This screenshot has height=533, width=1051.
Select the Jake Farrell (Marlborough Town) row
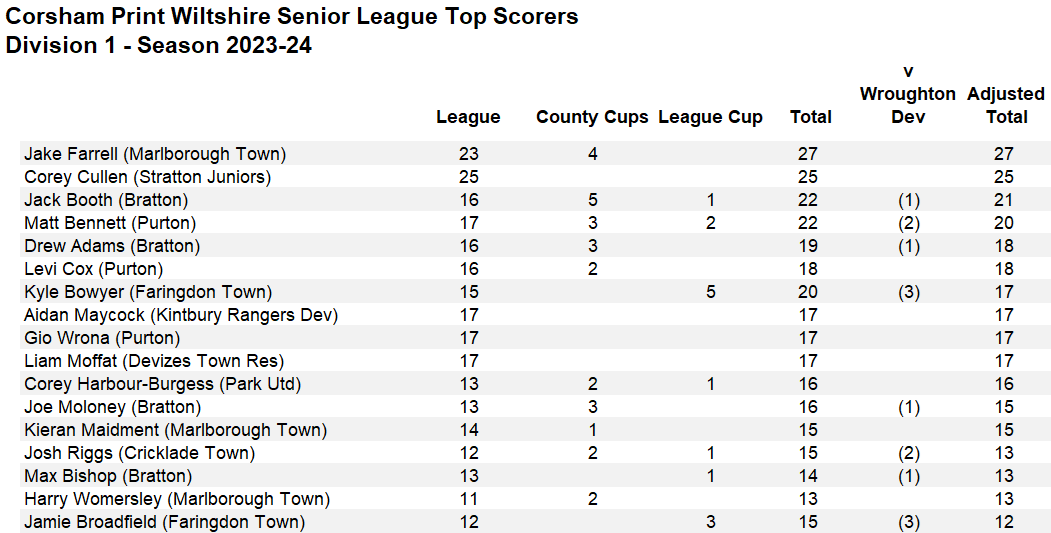155,154
